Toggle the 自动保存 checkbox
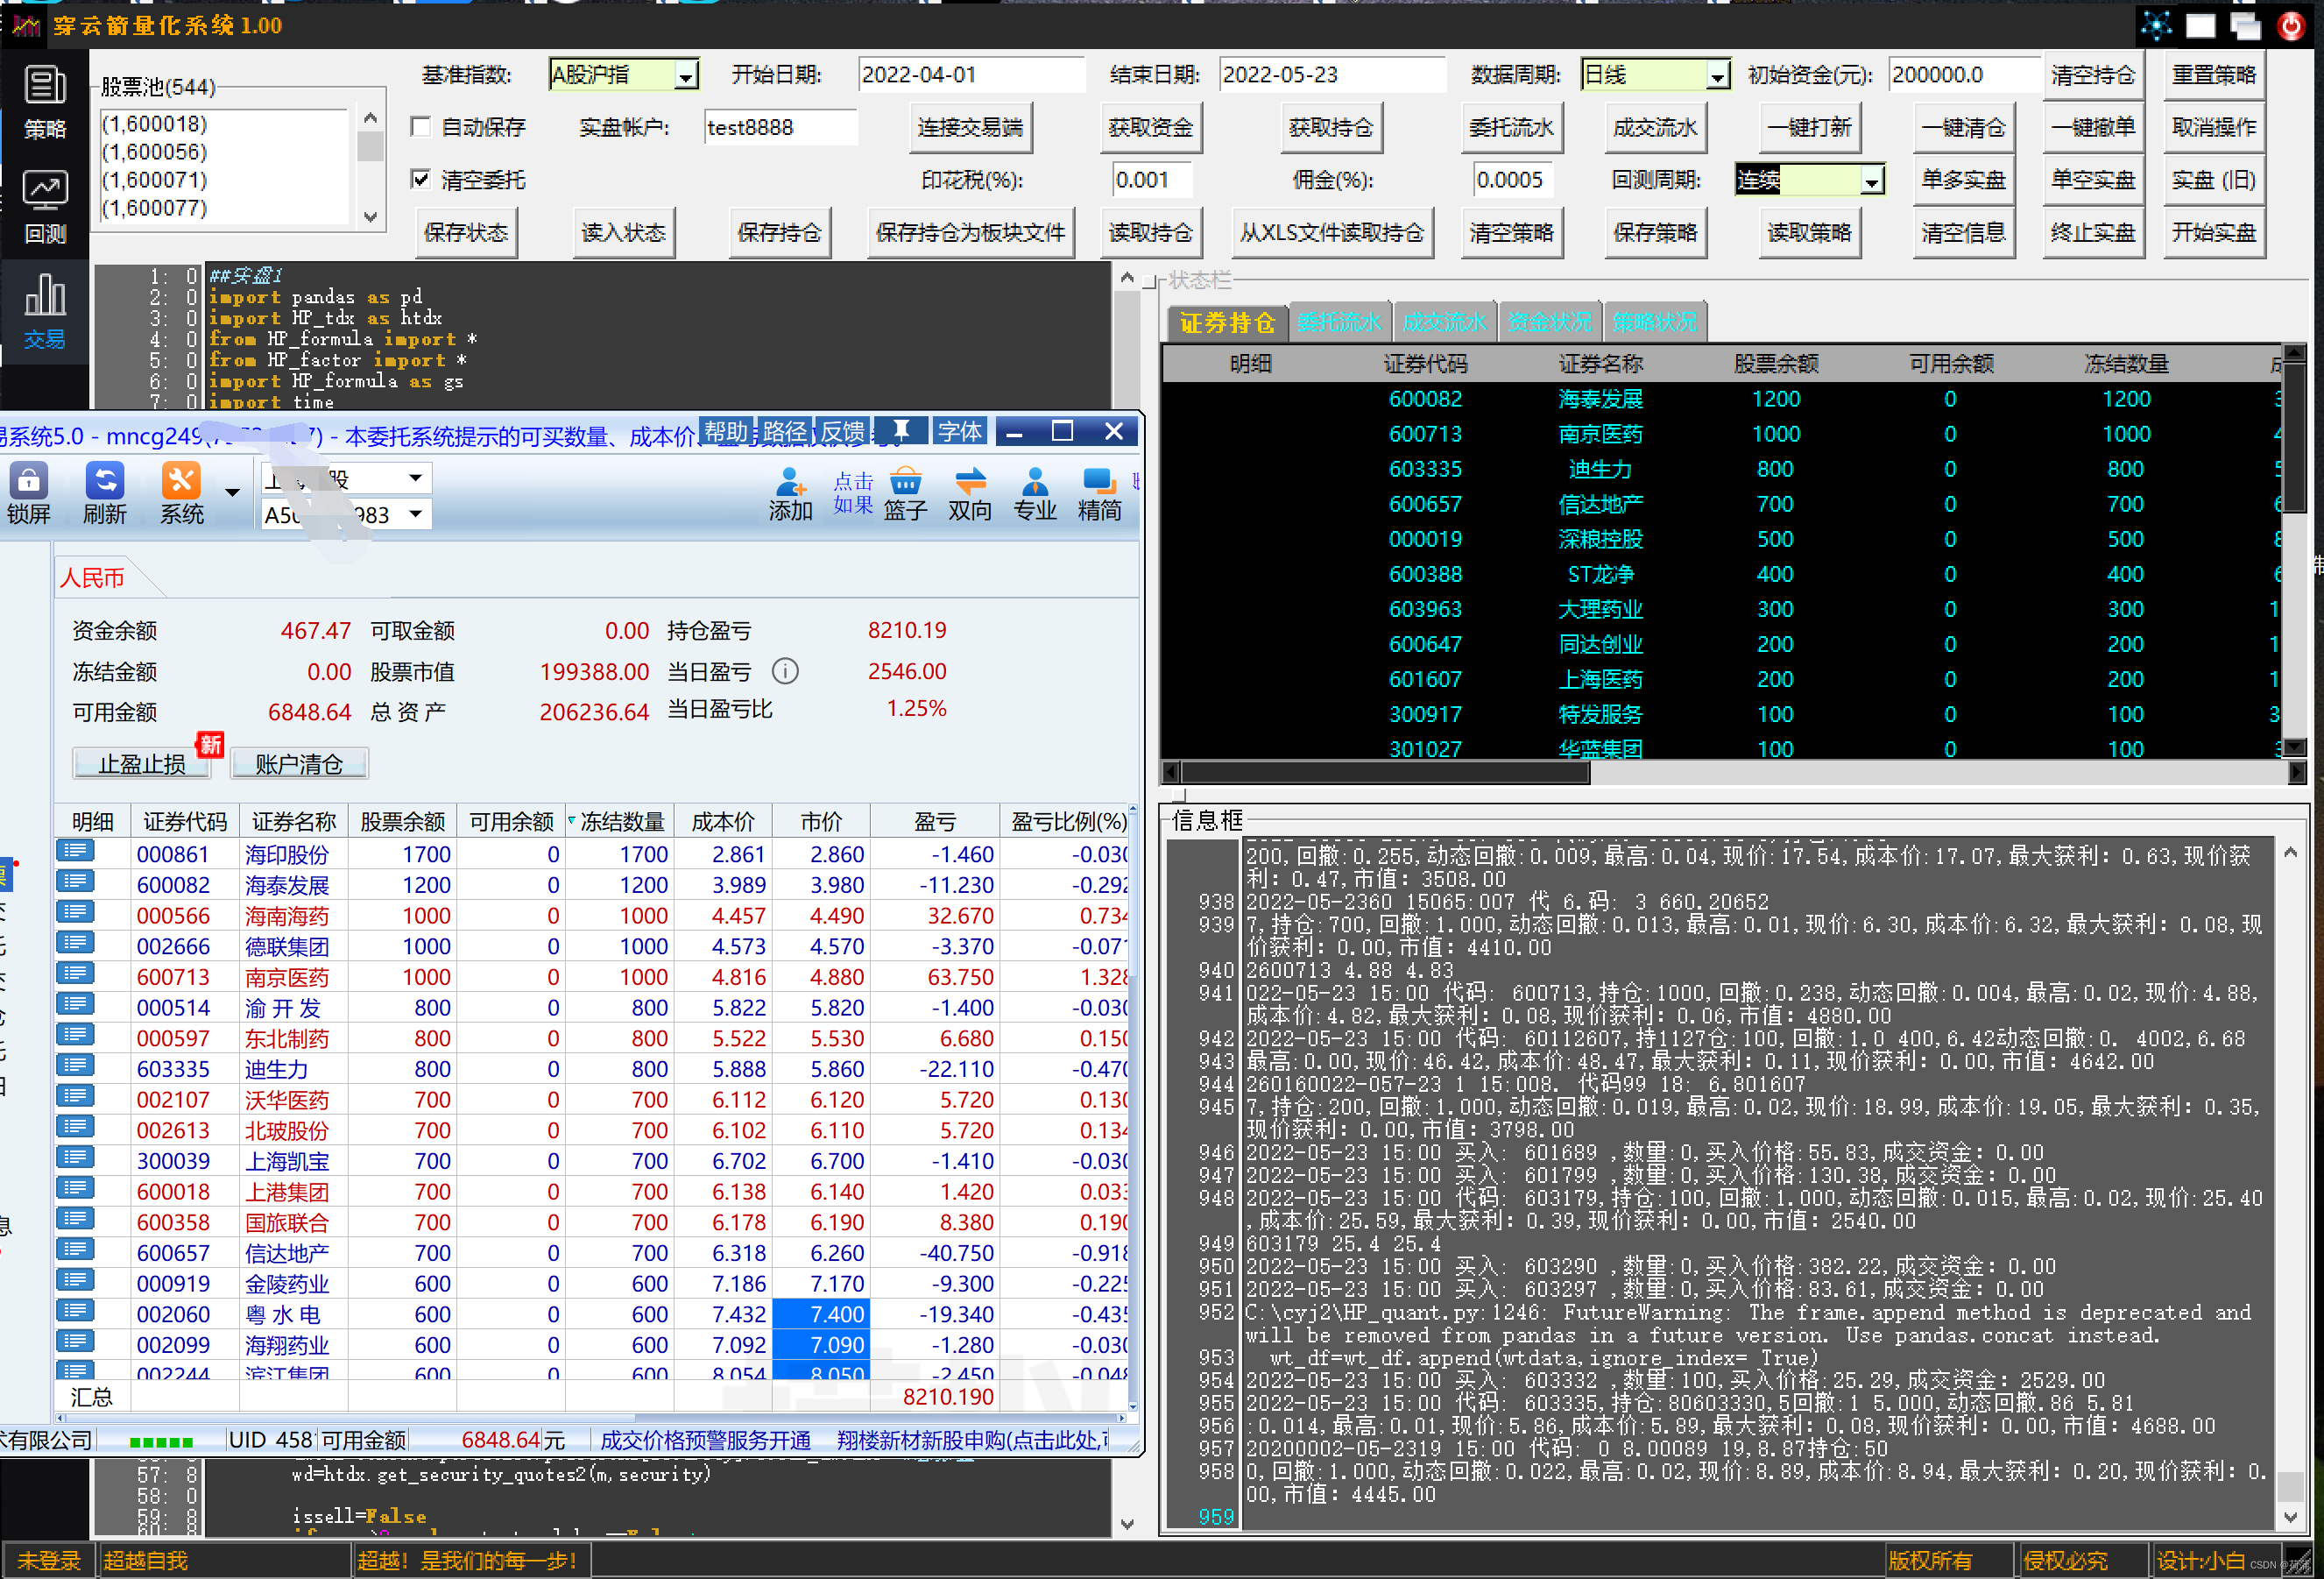Viewport: 2324px width, 1579px height. (421, 127)
